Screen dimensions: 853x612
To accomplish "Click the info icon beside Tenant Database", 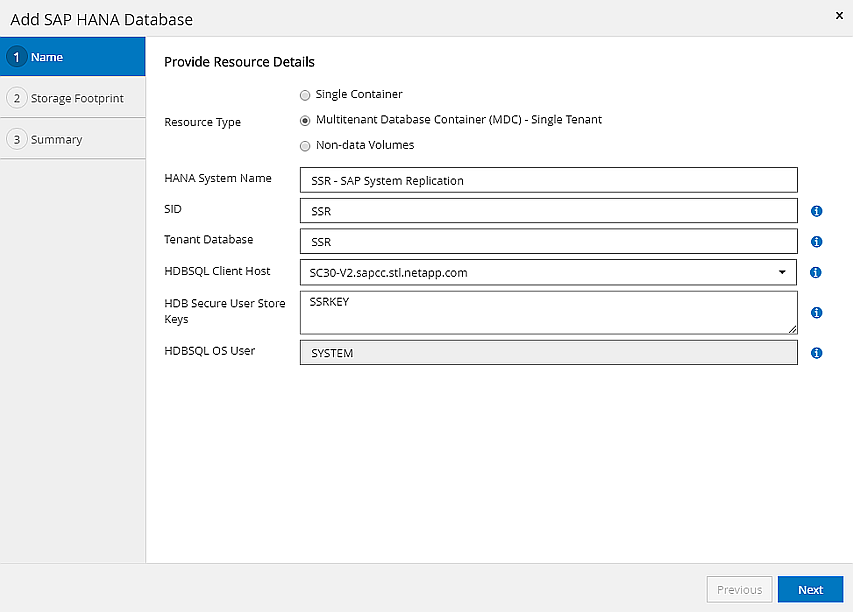I will coord(817,241).
